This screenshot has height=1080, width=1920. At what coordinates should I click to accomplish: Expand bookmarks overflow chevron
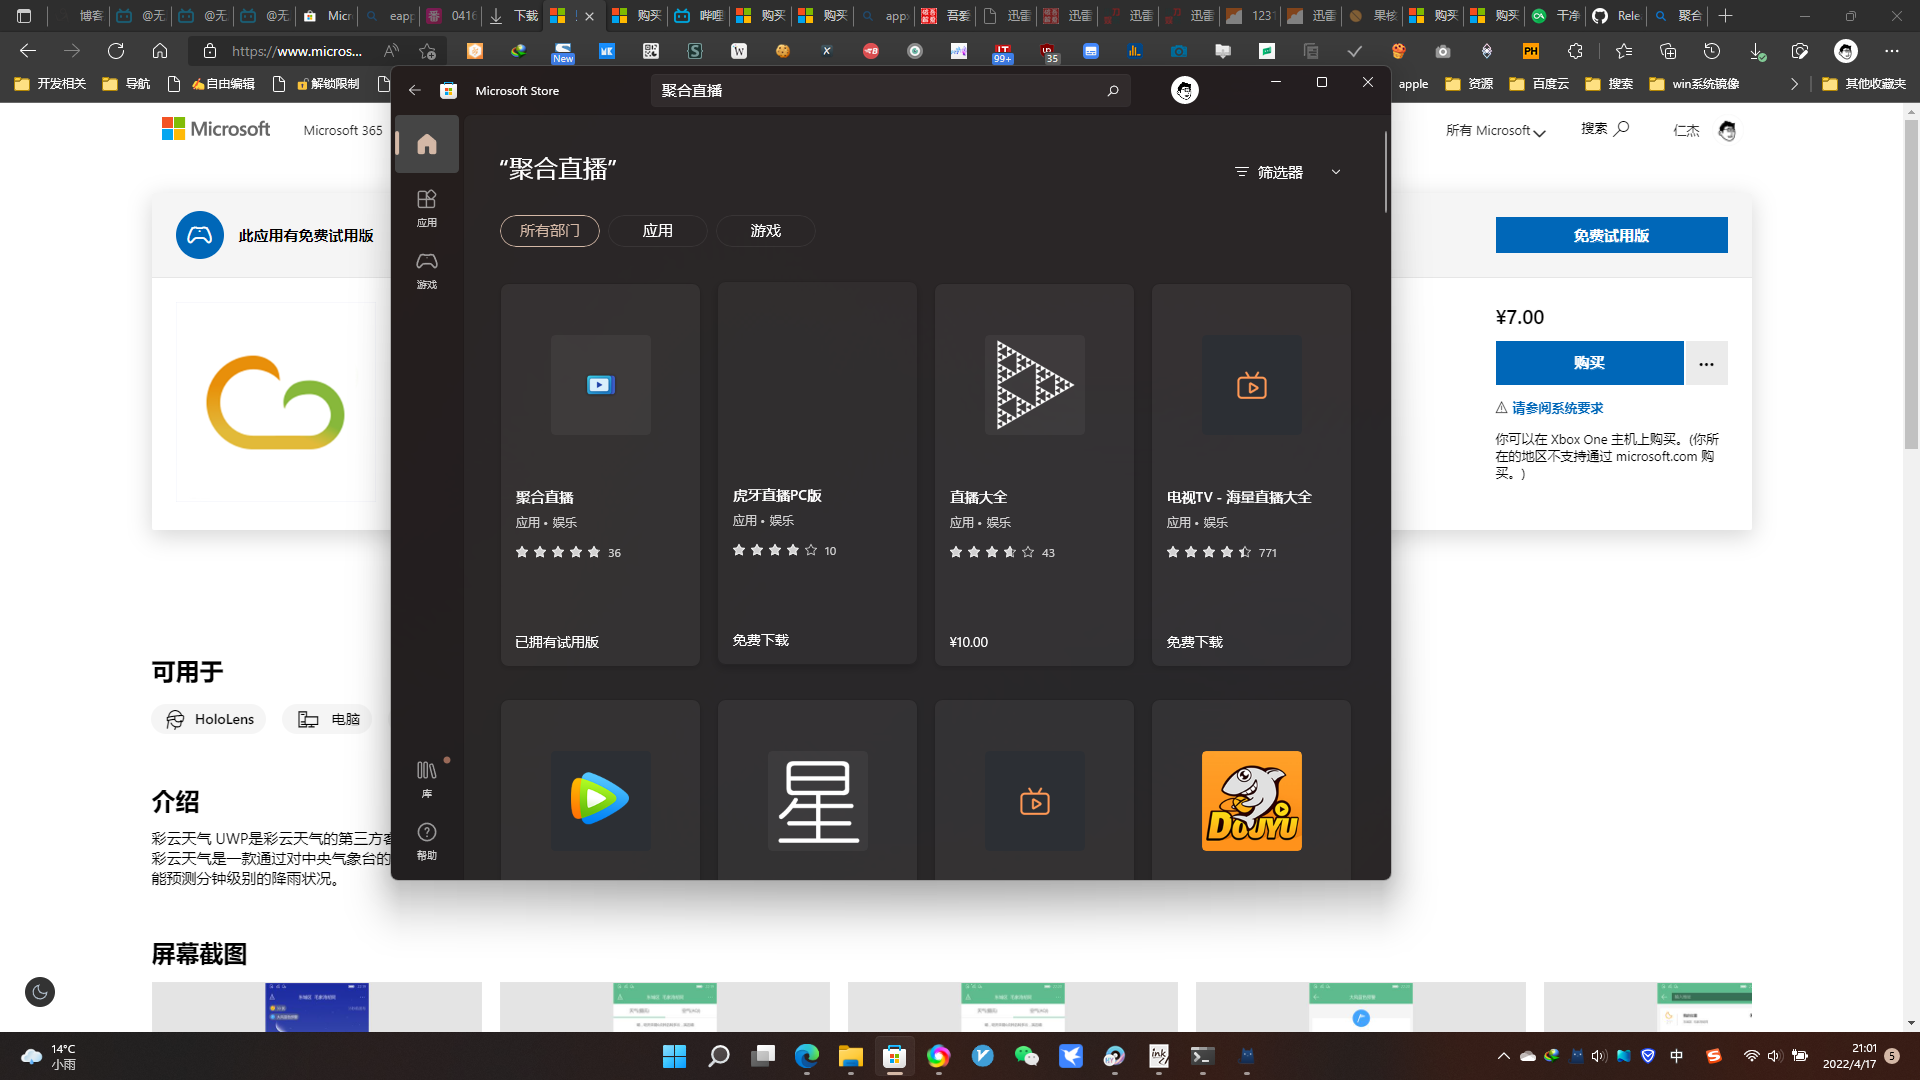pos(1794,84)
